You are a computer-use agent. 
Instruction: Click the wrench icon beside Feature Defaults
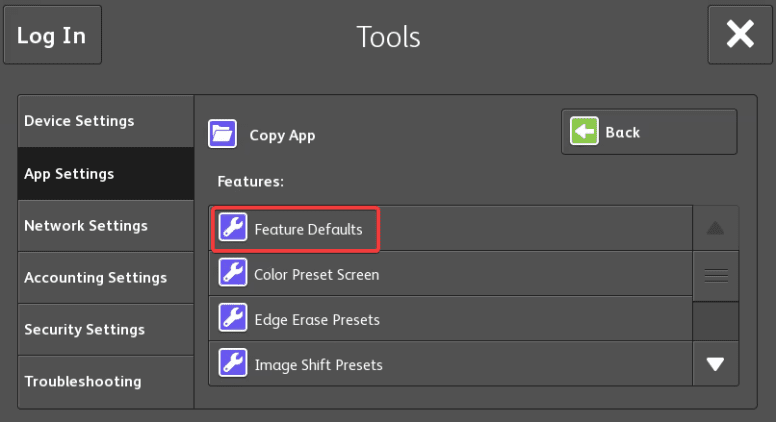233,228
